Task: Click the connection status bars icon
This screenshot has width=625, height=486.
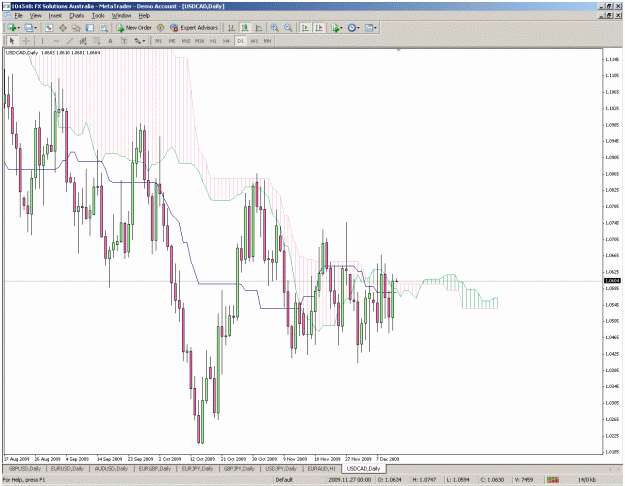Action: [x=552, y=480]
